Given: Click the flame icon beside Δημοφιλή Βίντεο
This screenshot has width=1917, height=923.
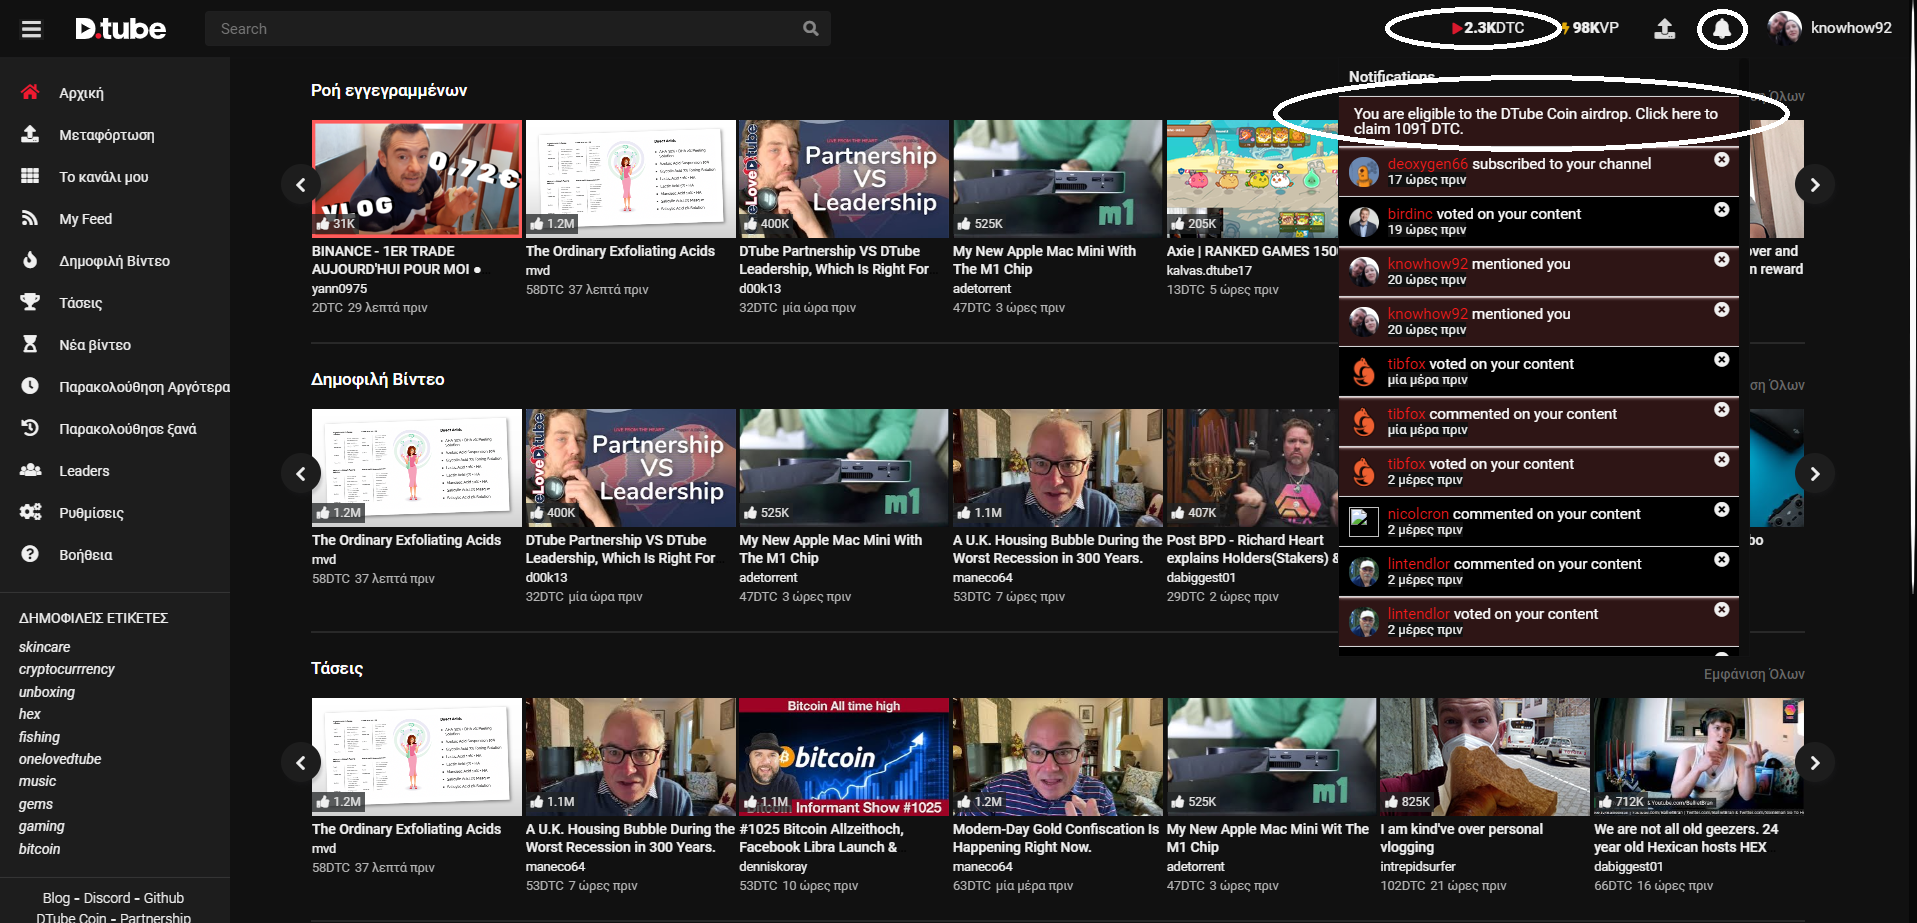Looking at the screenshot, I should coord(30,260).
